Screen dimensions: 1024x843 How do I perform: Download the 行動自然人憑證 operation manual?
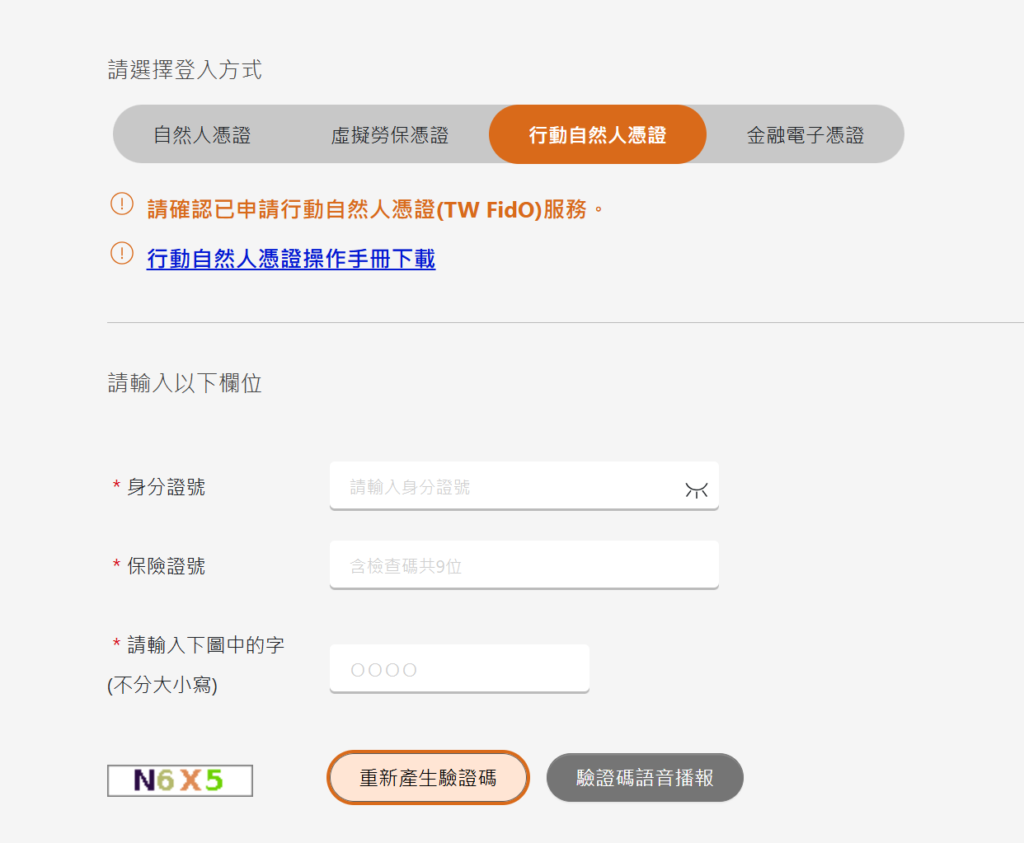[x=290, y=258]
